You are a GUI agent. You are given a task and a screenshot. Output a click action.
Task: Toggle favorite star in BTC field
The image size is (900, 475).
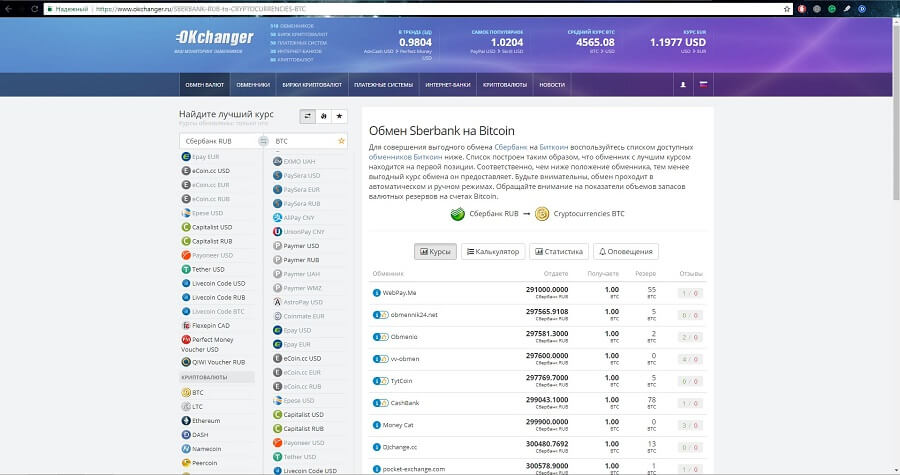pos(341,141)
